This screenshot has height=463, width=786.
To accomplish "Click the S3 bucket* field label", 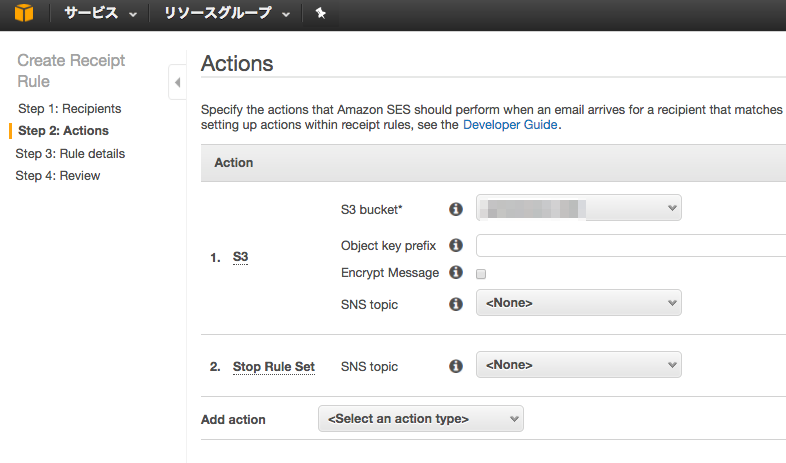I will (371, 209).
